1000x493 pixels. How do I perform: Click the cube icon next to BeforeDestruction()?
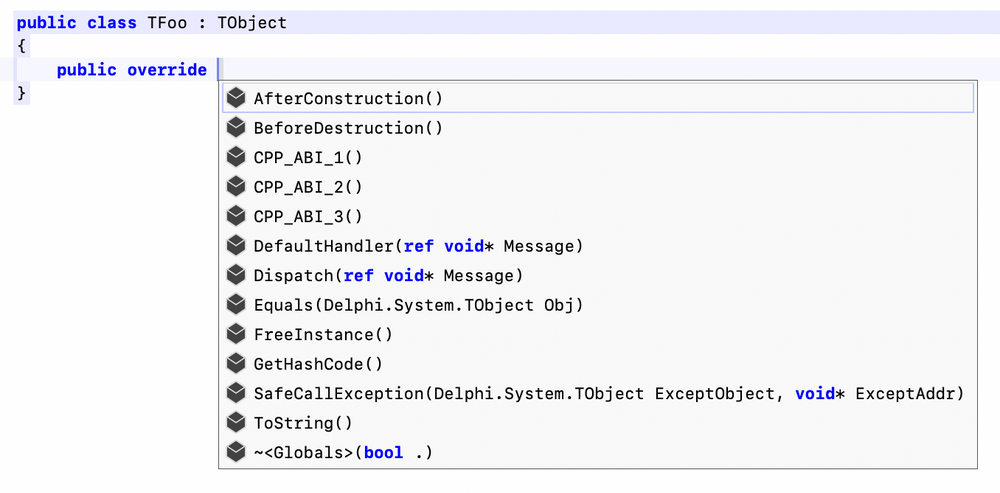coord(236,128)
